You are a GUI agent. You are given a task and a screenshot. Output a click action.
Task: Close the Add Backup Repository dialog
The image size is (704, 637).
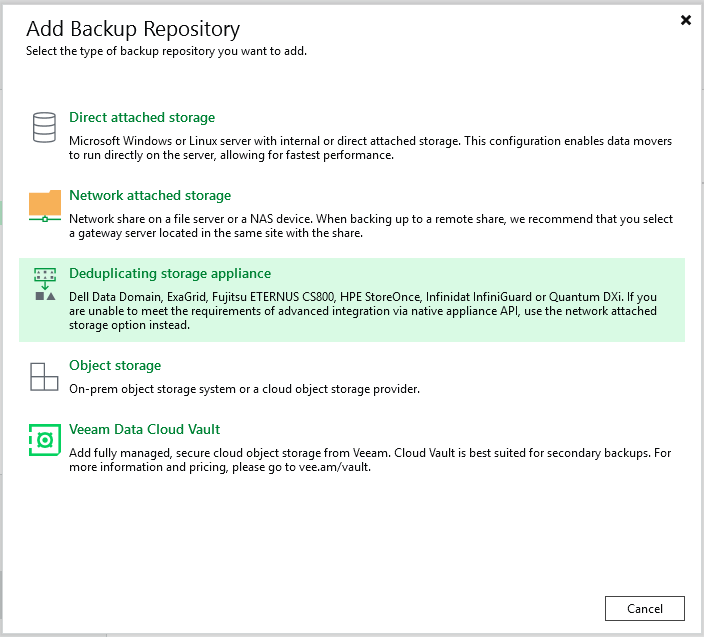click(686, 20)
